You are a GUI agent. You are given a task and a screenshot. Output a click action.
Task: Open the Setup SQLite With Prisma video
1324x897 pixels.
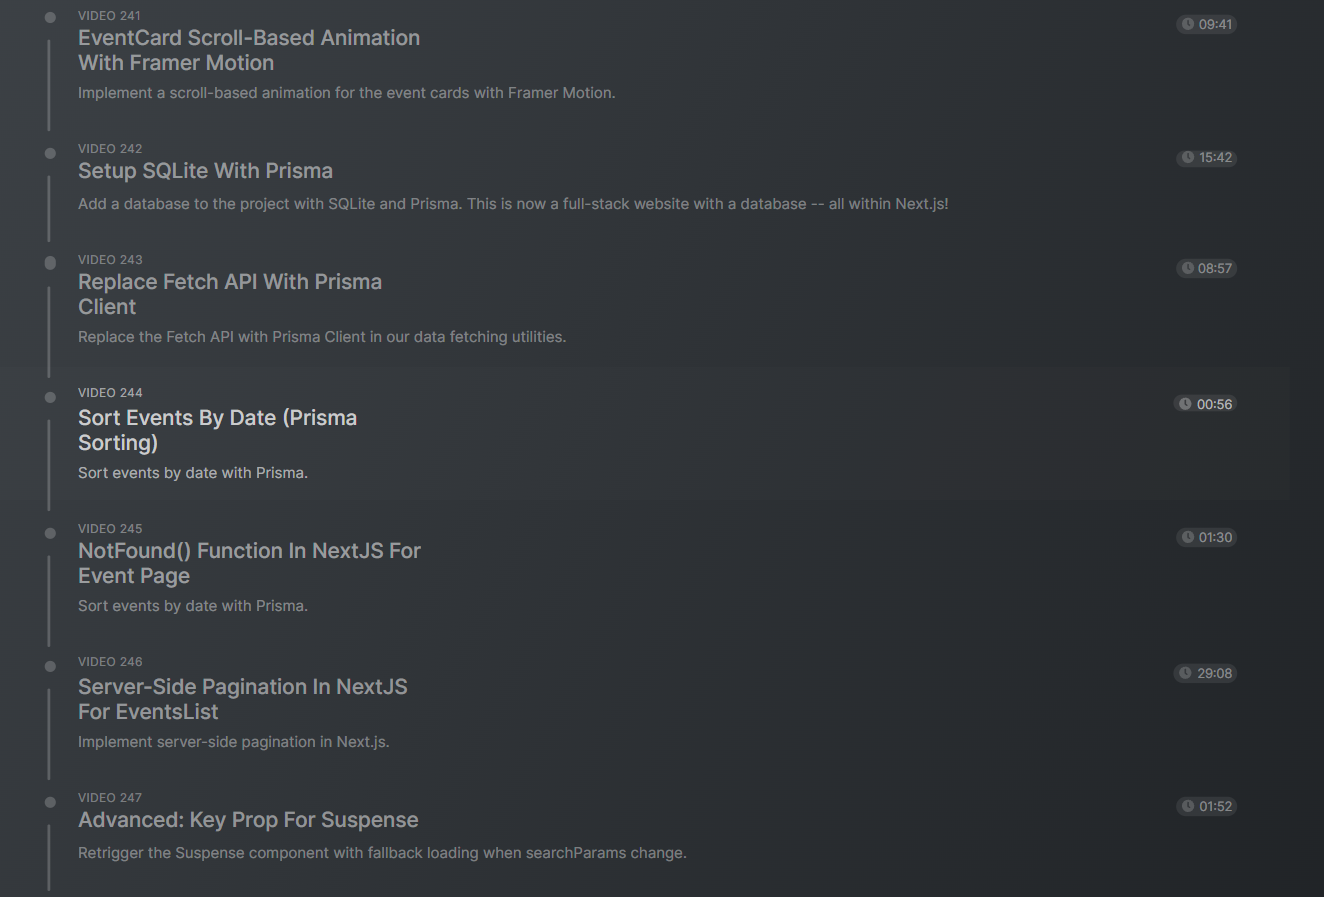pos(205,171)
